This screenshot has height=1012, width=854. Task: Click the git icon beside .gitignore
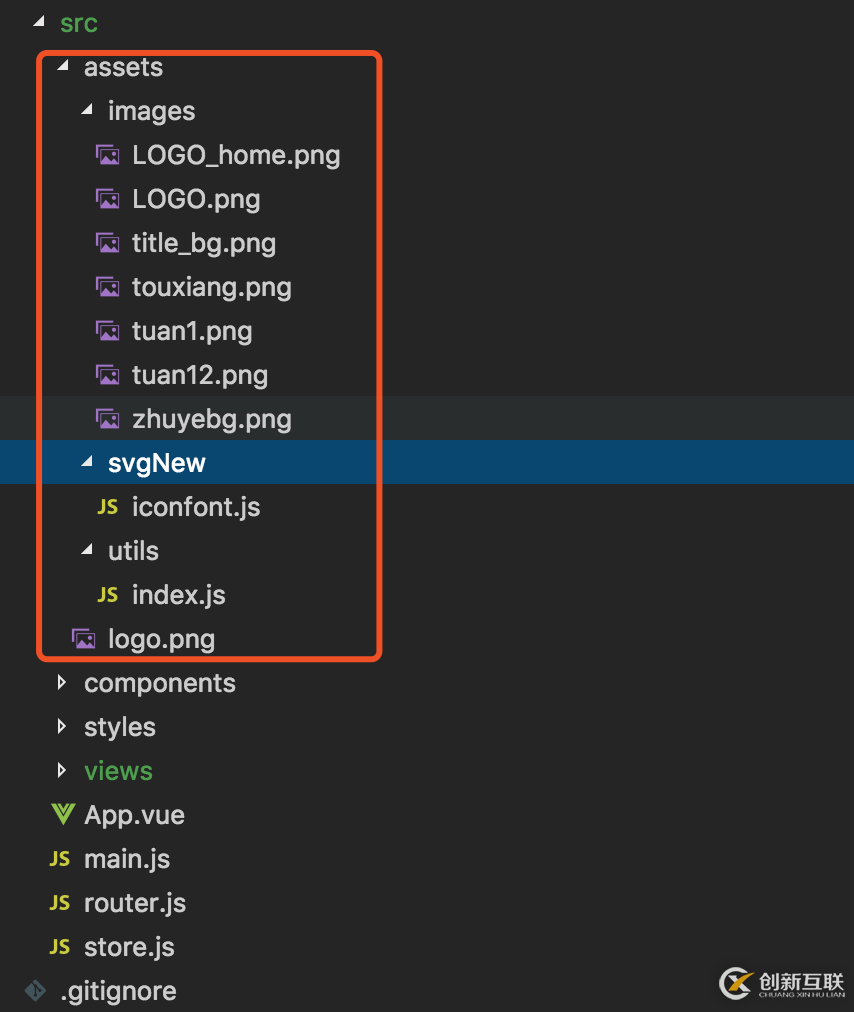tap(35, 990)
